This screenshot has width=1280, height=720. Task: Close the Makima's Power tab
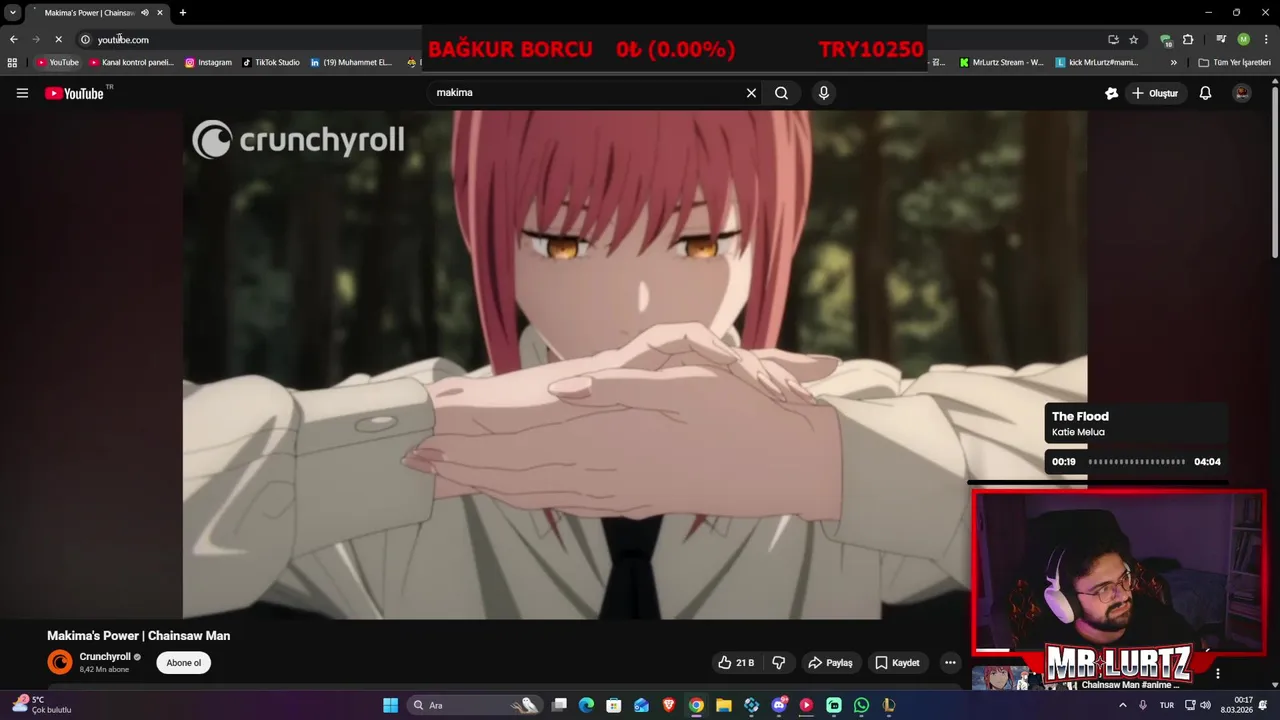coord(160,13)
